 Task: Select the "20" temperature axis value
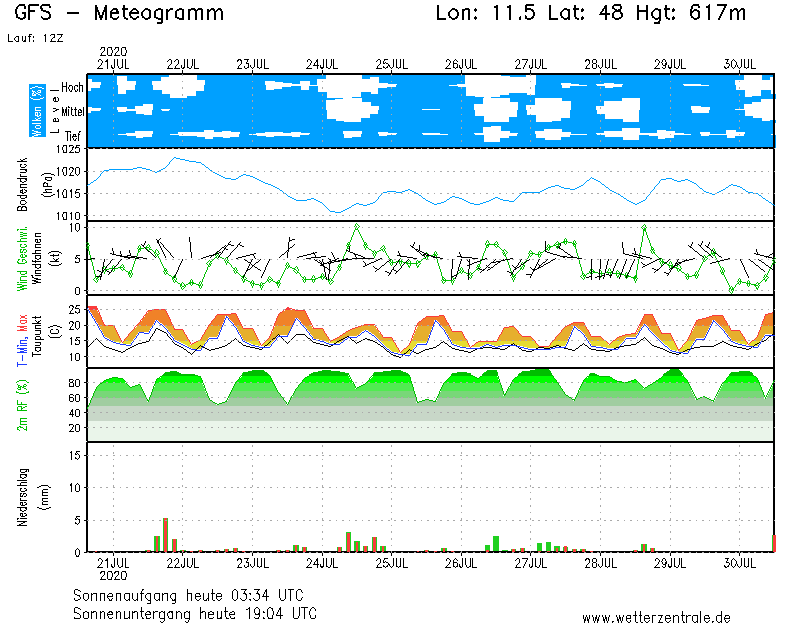pos(75,326)
